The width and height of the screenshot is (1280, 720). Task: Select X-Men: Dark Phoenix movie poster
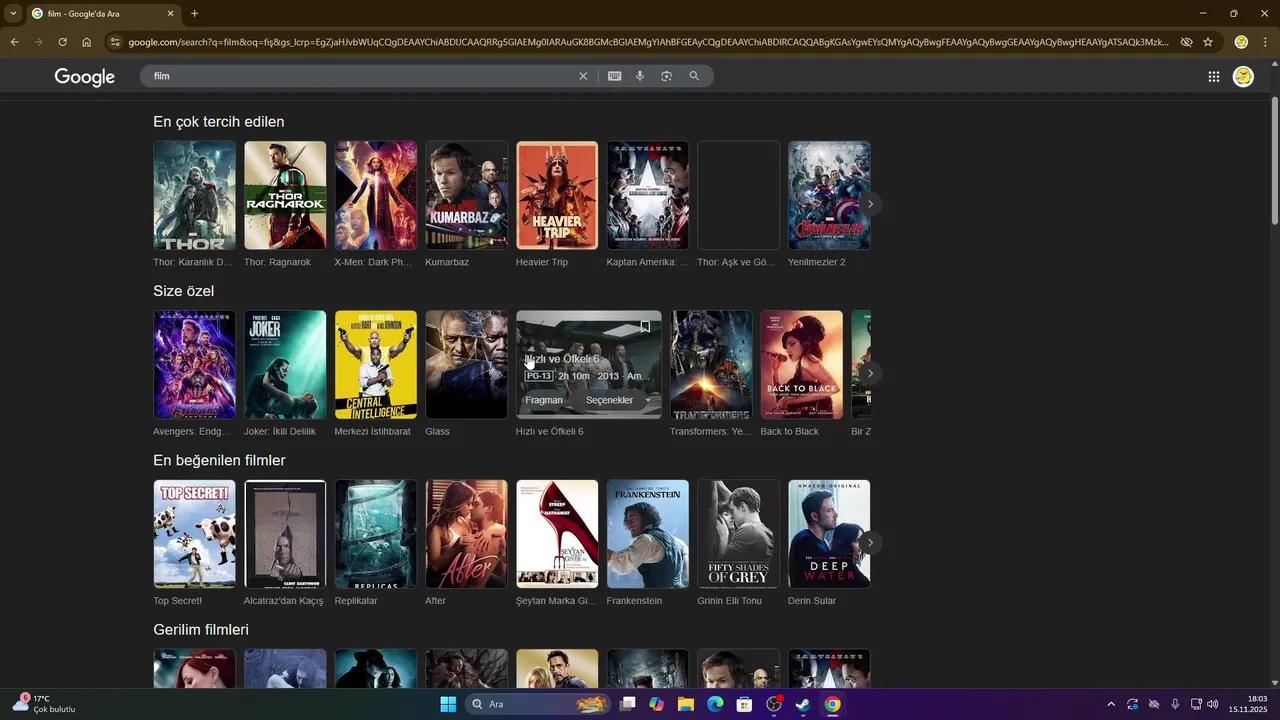coord(376,195)
